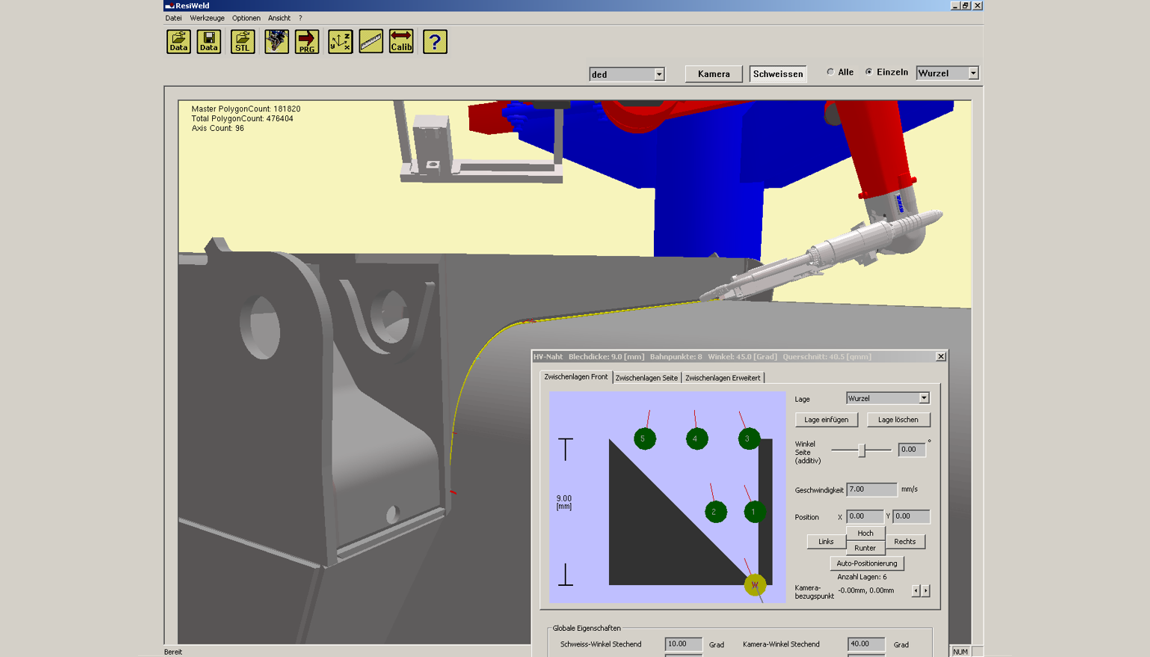This screenshot has width=1150, height=657.
Task: Click the Winkel Seite slider handle
Action: 861,450
